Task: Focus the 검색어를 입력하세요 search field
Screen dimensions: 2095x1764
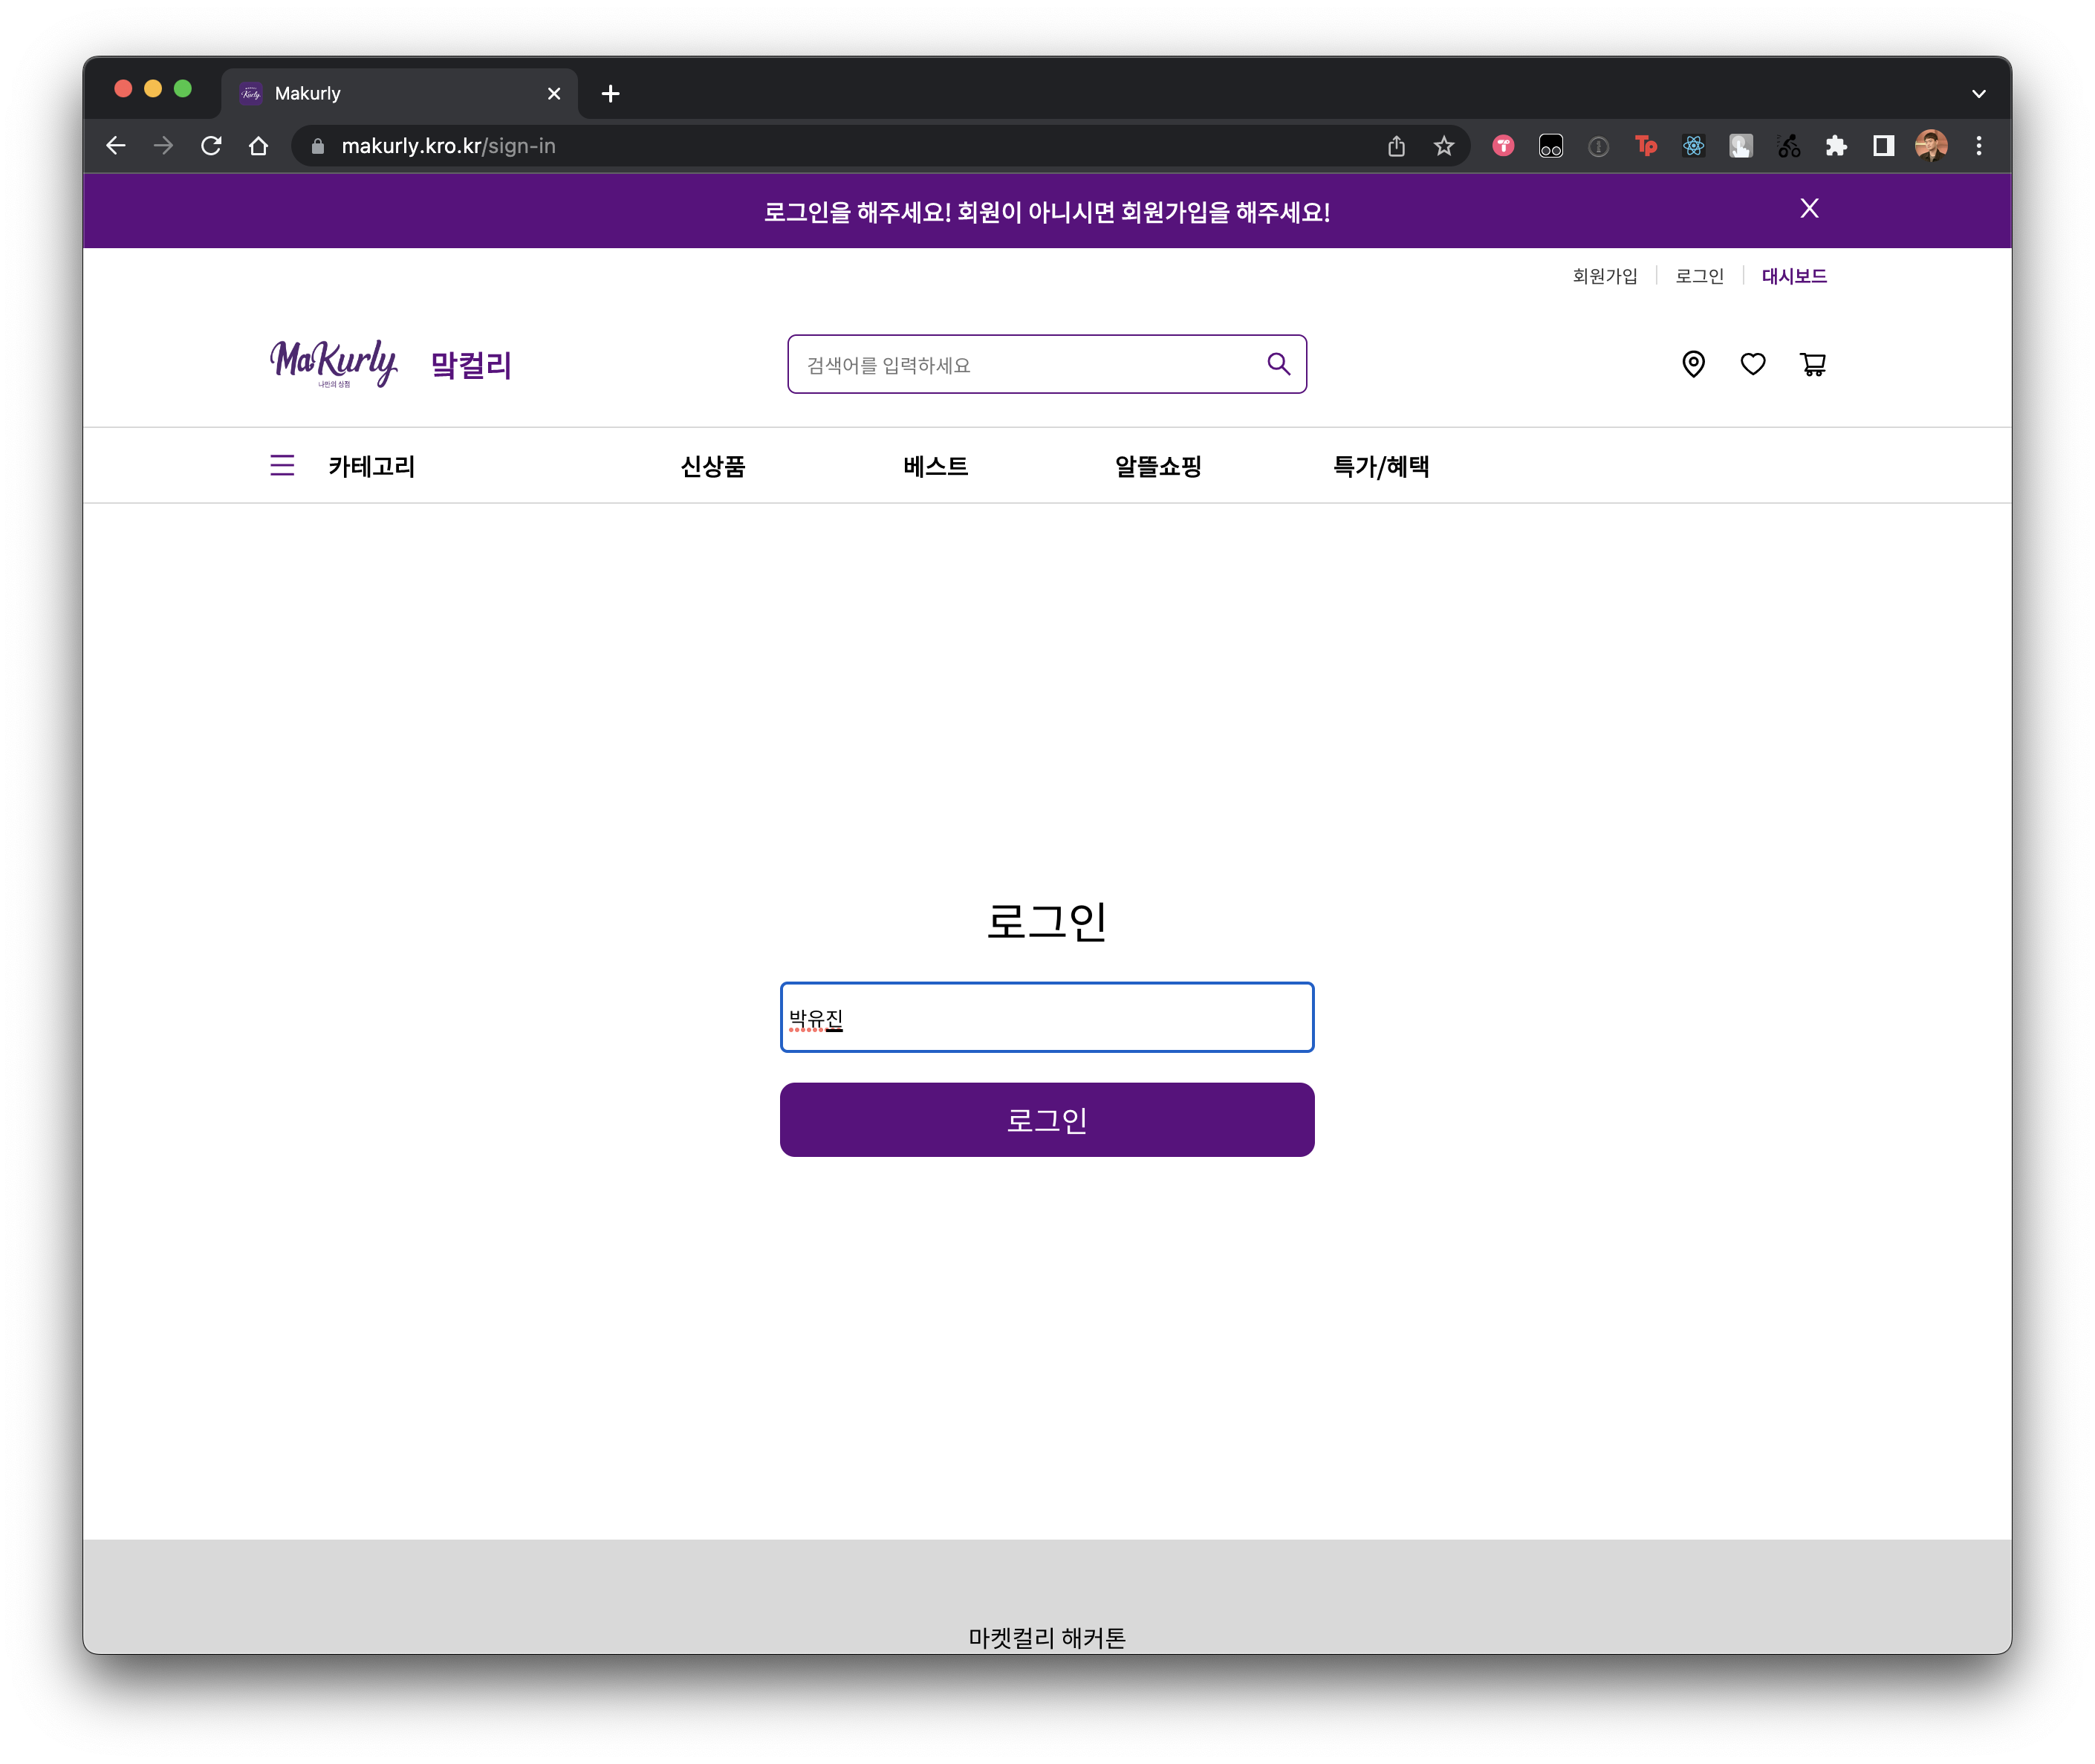Action: [x=1020, y=365]
